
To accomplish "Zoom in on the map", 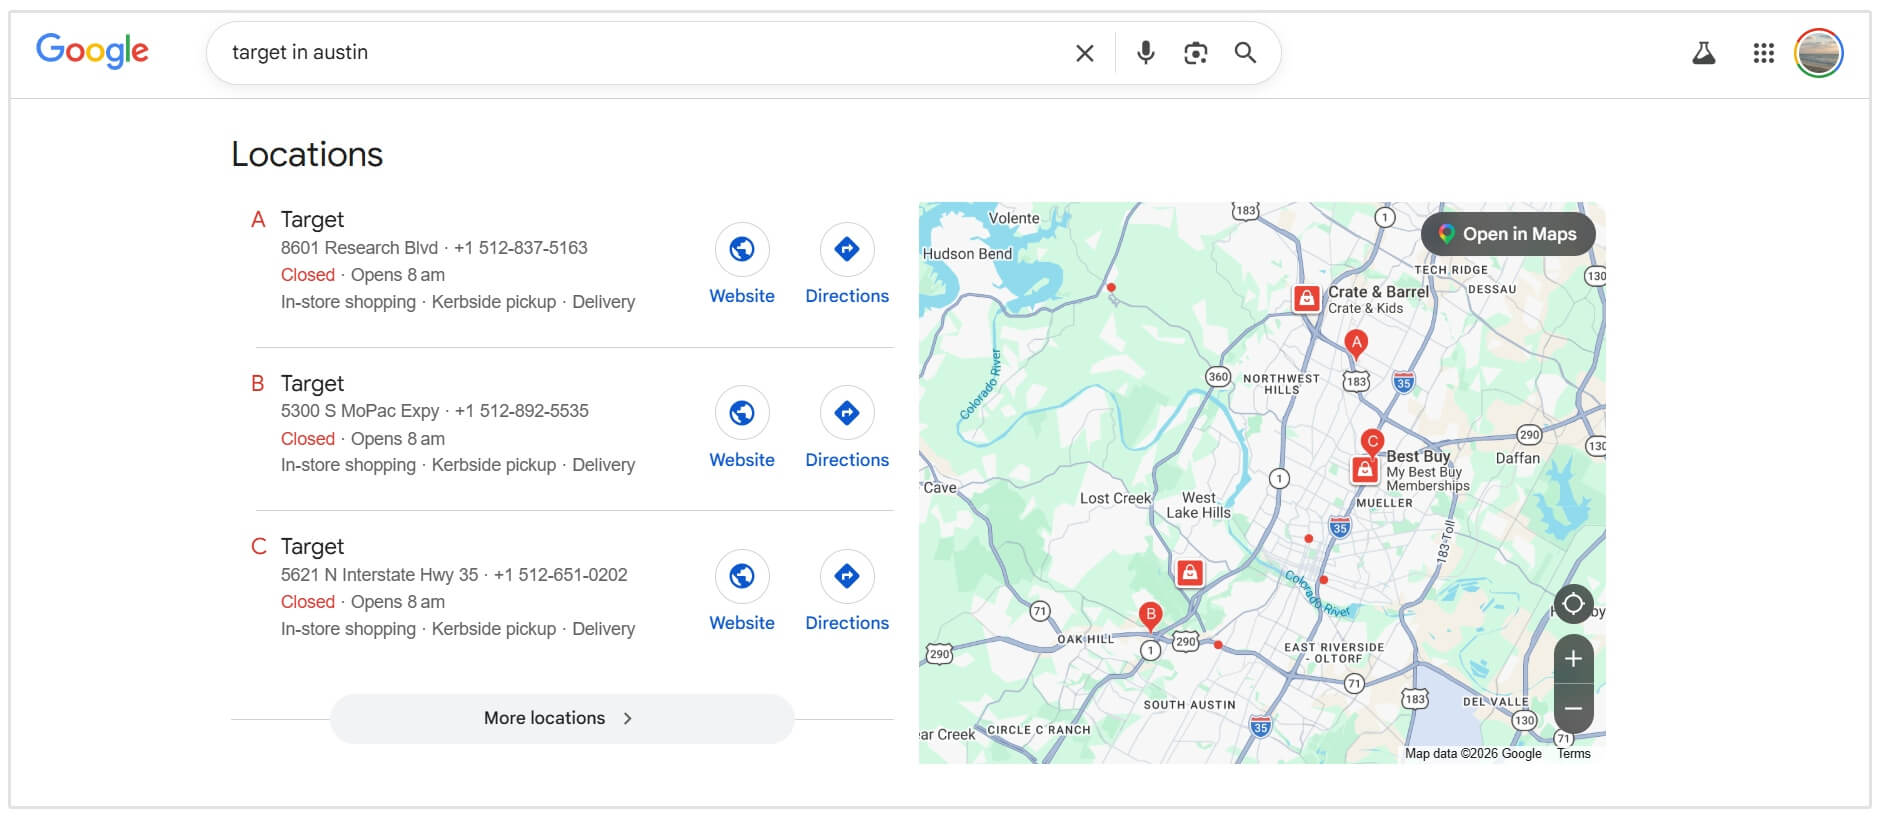I will 1573,659.
